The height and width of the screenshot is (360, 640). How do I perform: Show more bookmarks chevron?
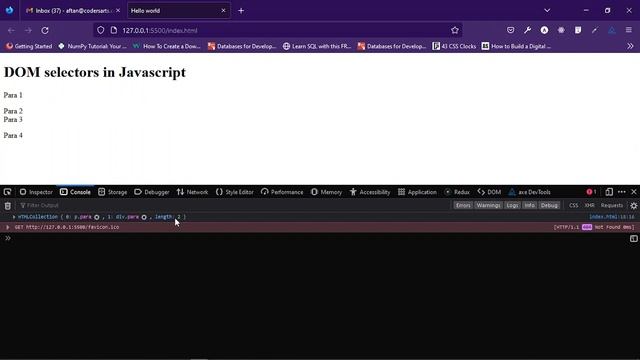(x=630, y=46)
